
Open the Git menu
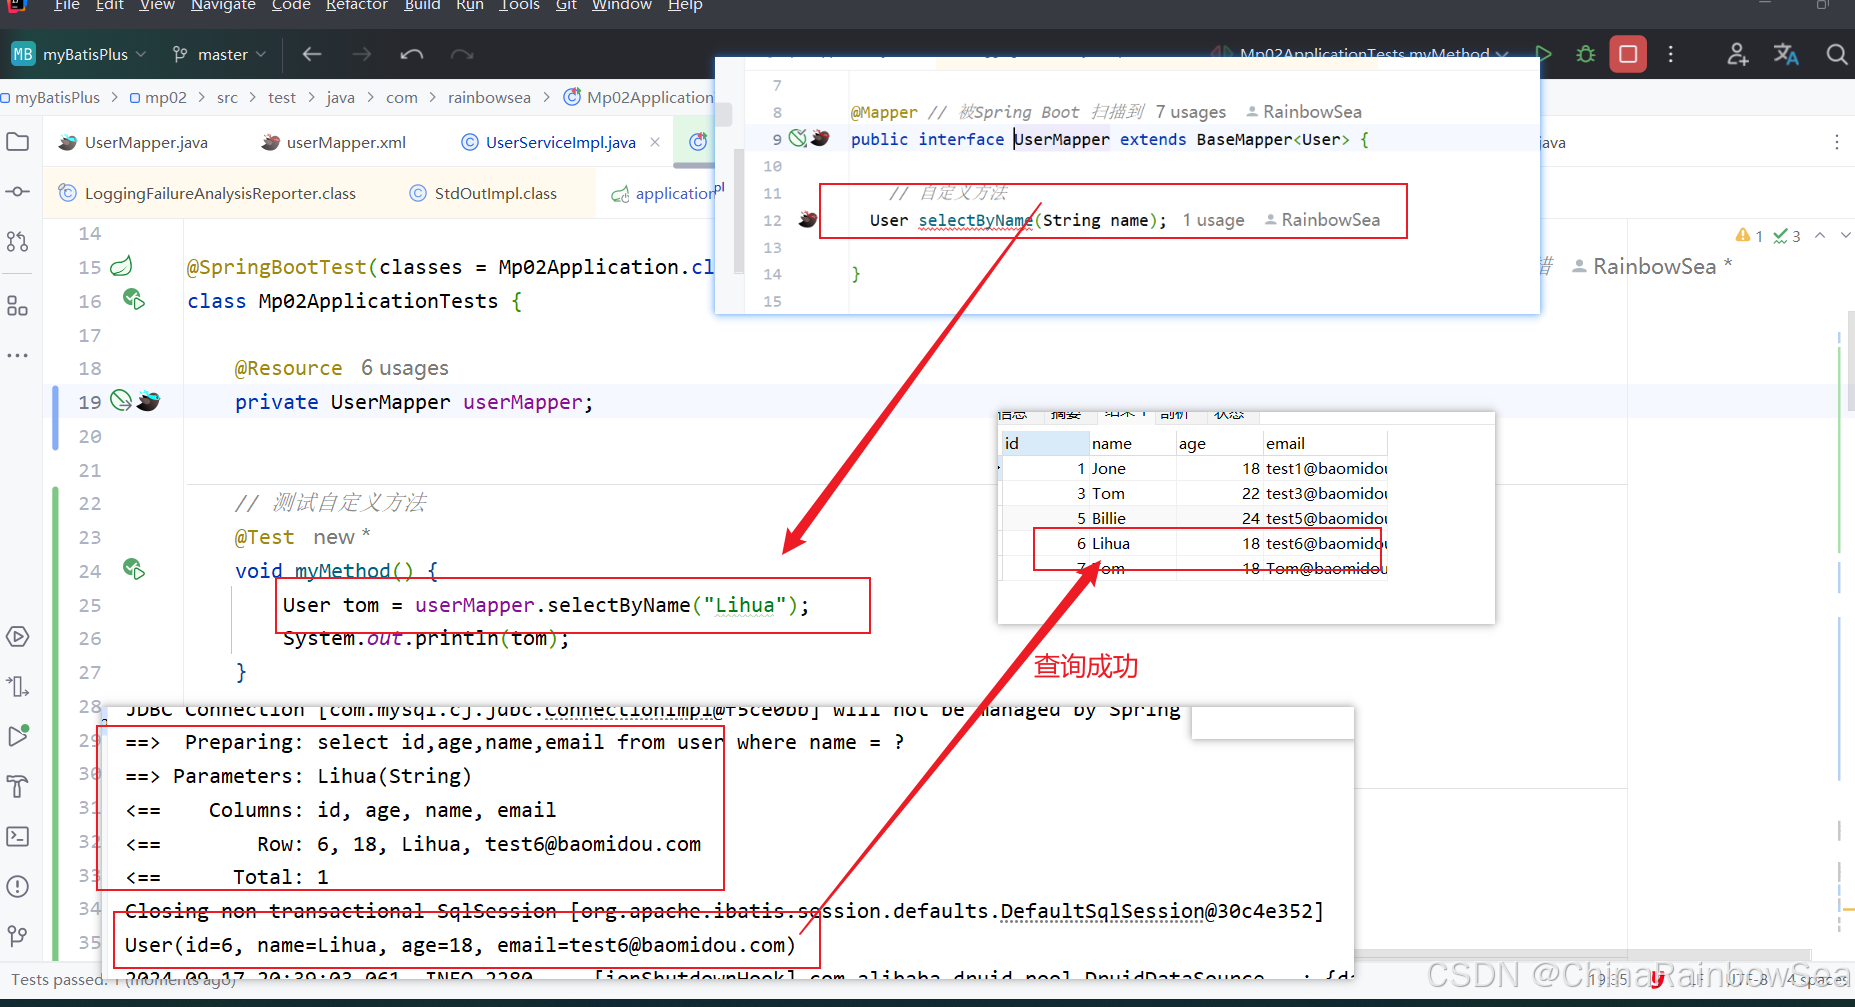coord(567,5)
